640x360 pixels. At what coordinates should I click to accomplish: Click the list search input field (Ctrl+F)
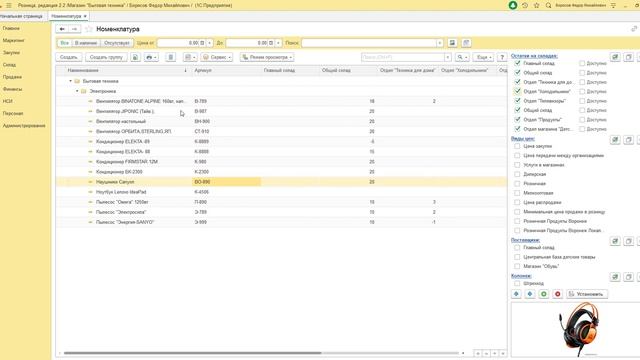403,57
